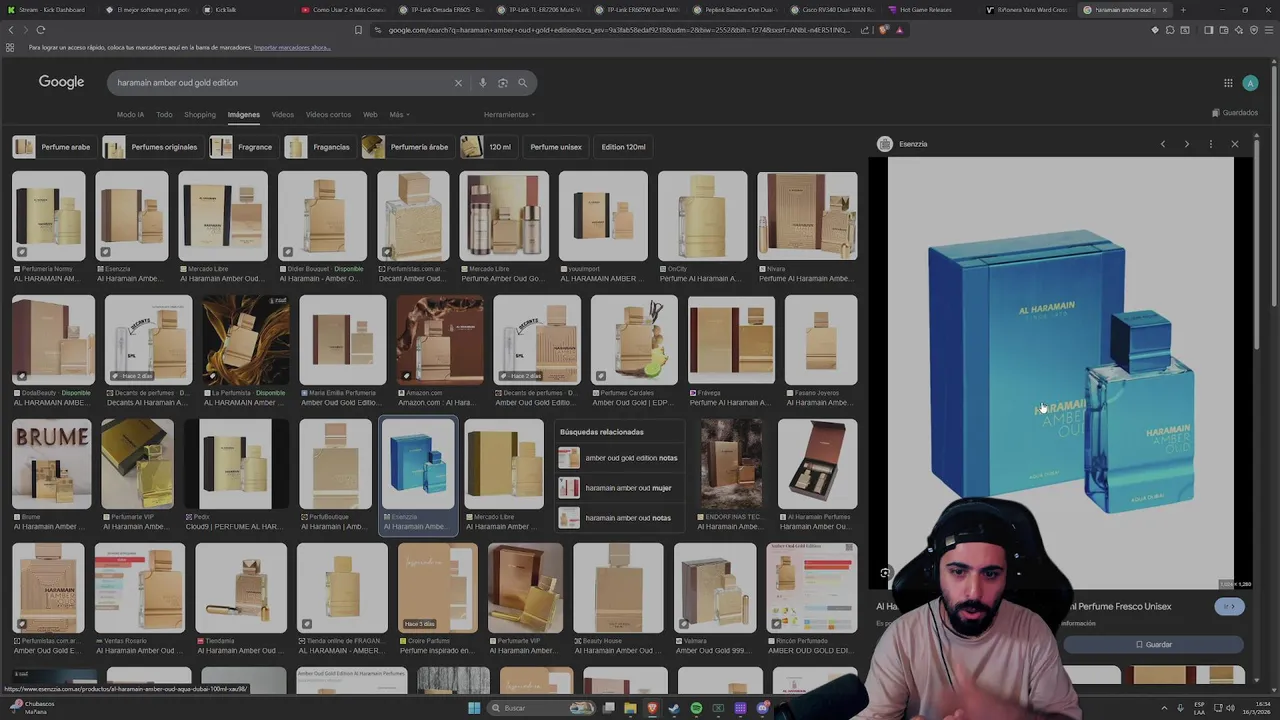The height and width of the screenshot is (720, 1280).
Task: Switch to Videos tab
Action: 283,115
